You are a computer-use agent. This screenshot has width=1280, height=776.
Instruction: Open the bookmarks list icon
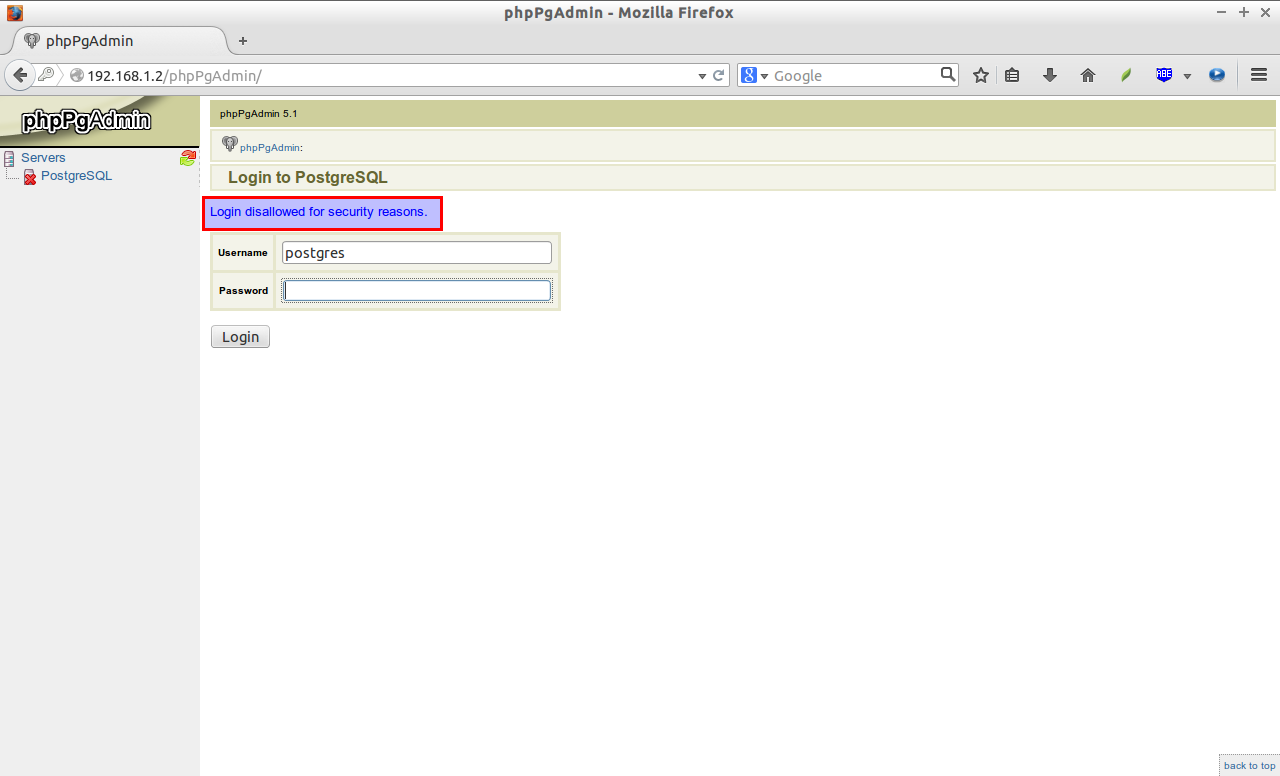coord(1012,75)
